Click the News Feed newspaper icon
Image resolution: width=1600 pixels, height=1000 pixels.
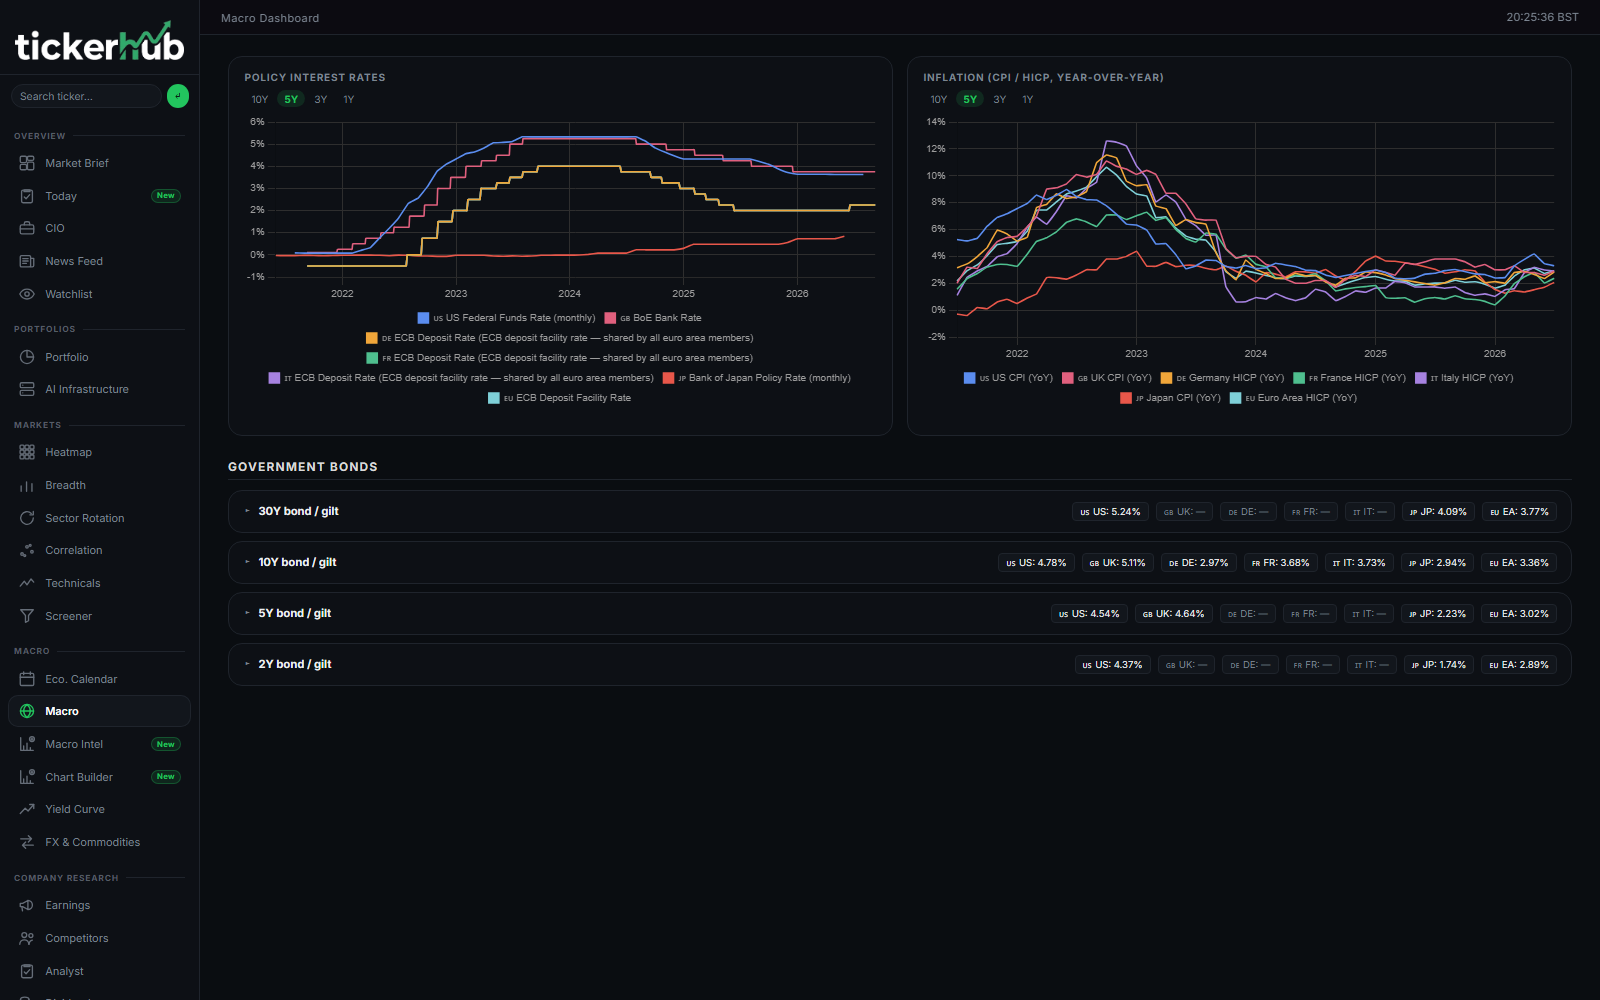point(27,261)
